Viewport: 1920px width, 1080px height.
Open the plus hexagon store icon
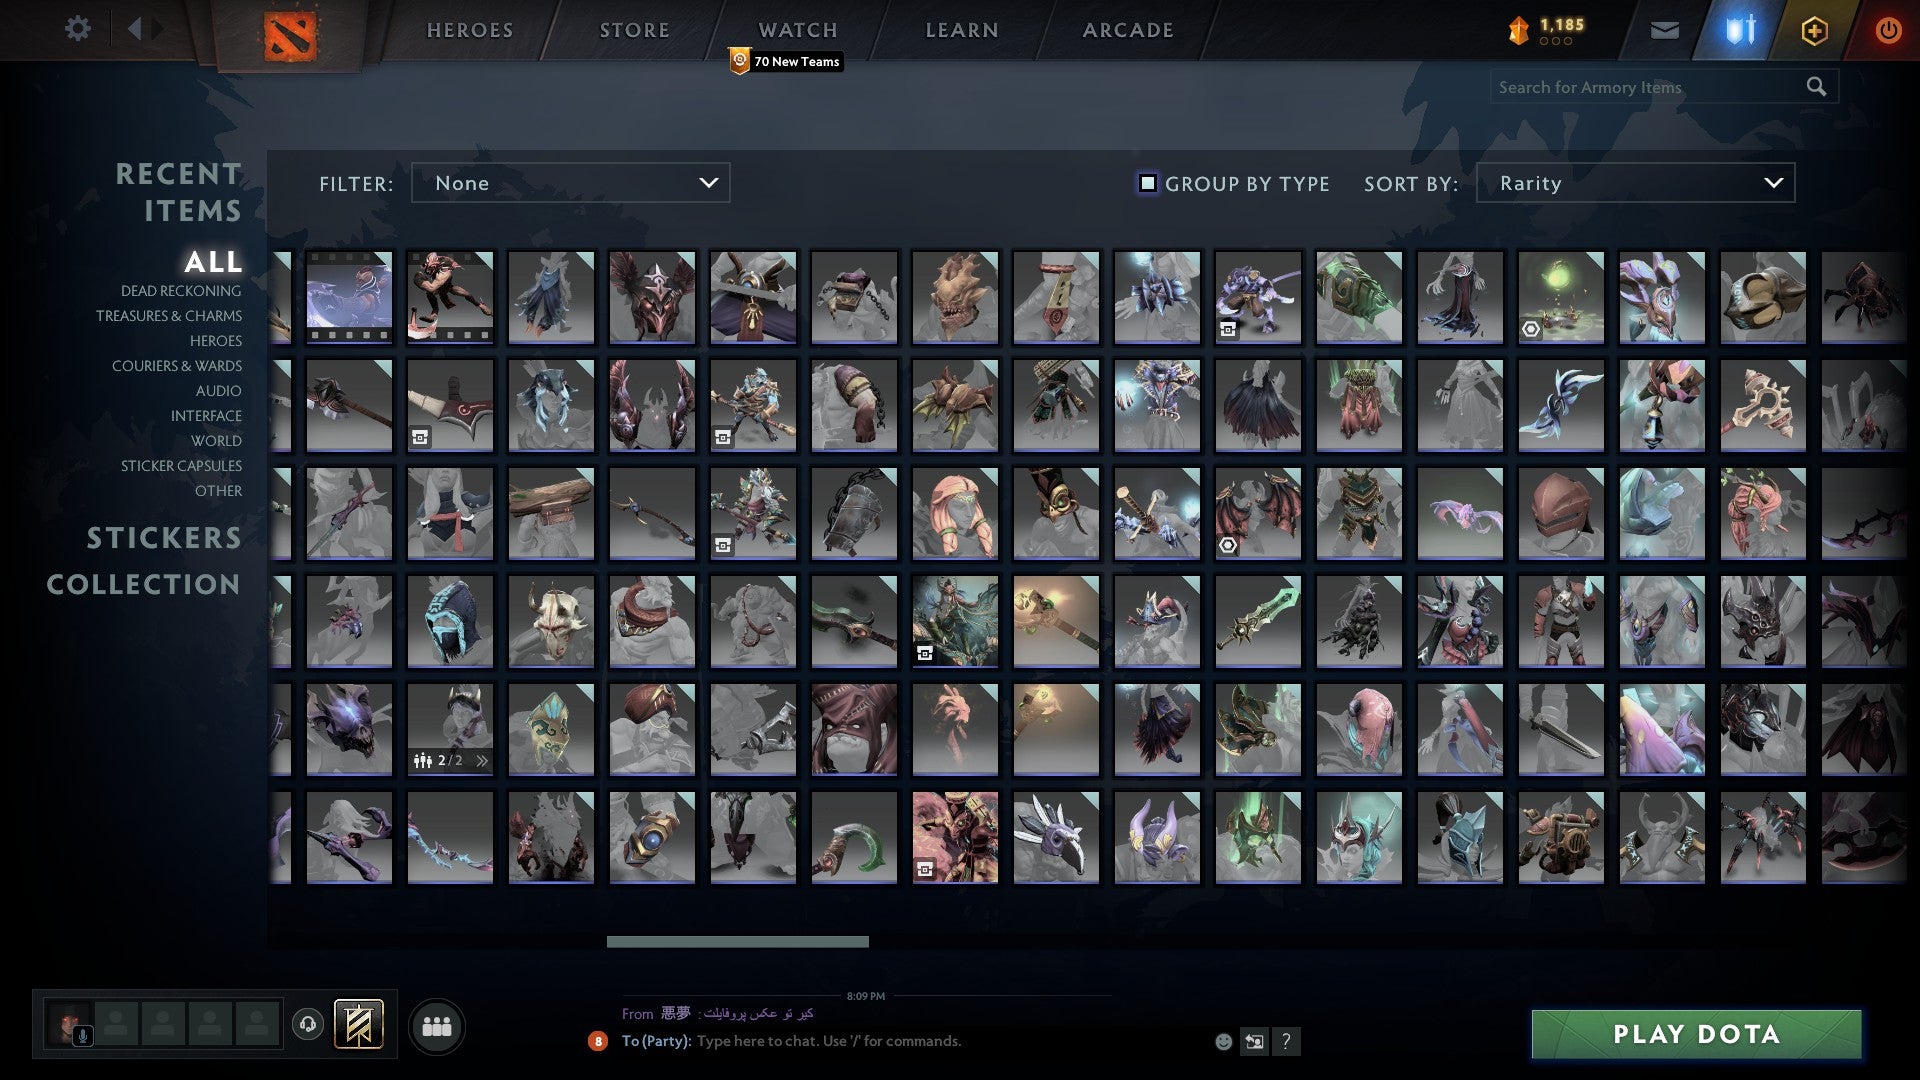1817,29
